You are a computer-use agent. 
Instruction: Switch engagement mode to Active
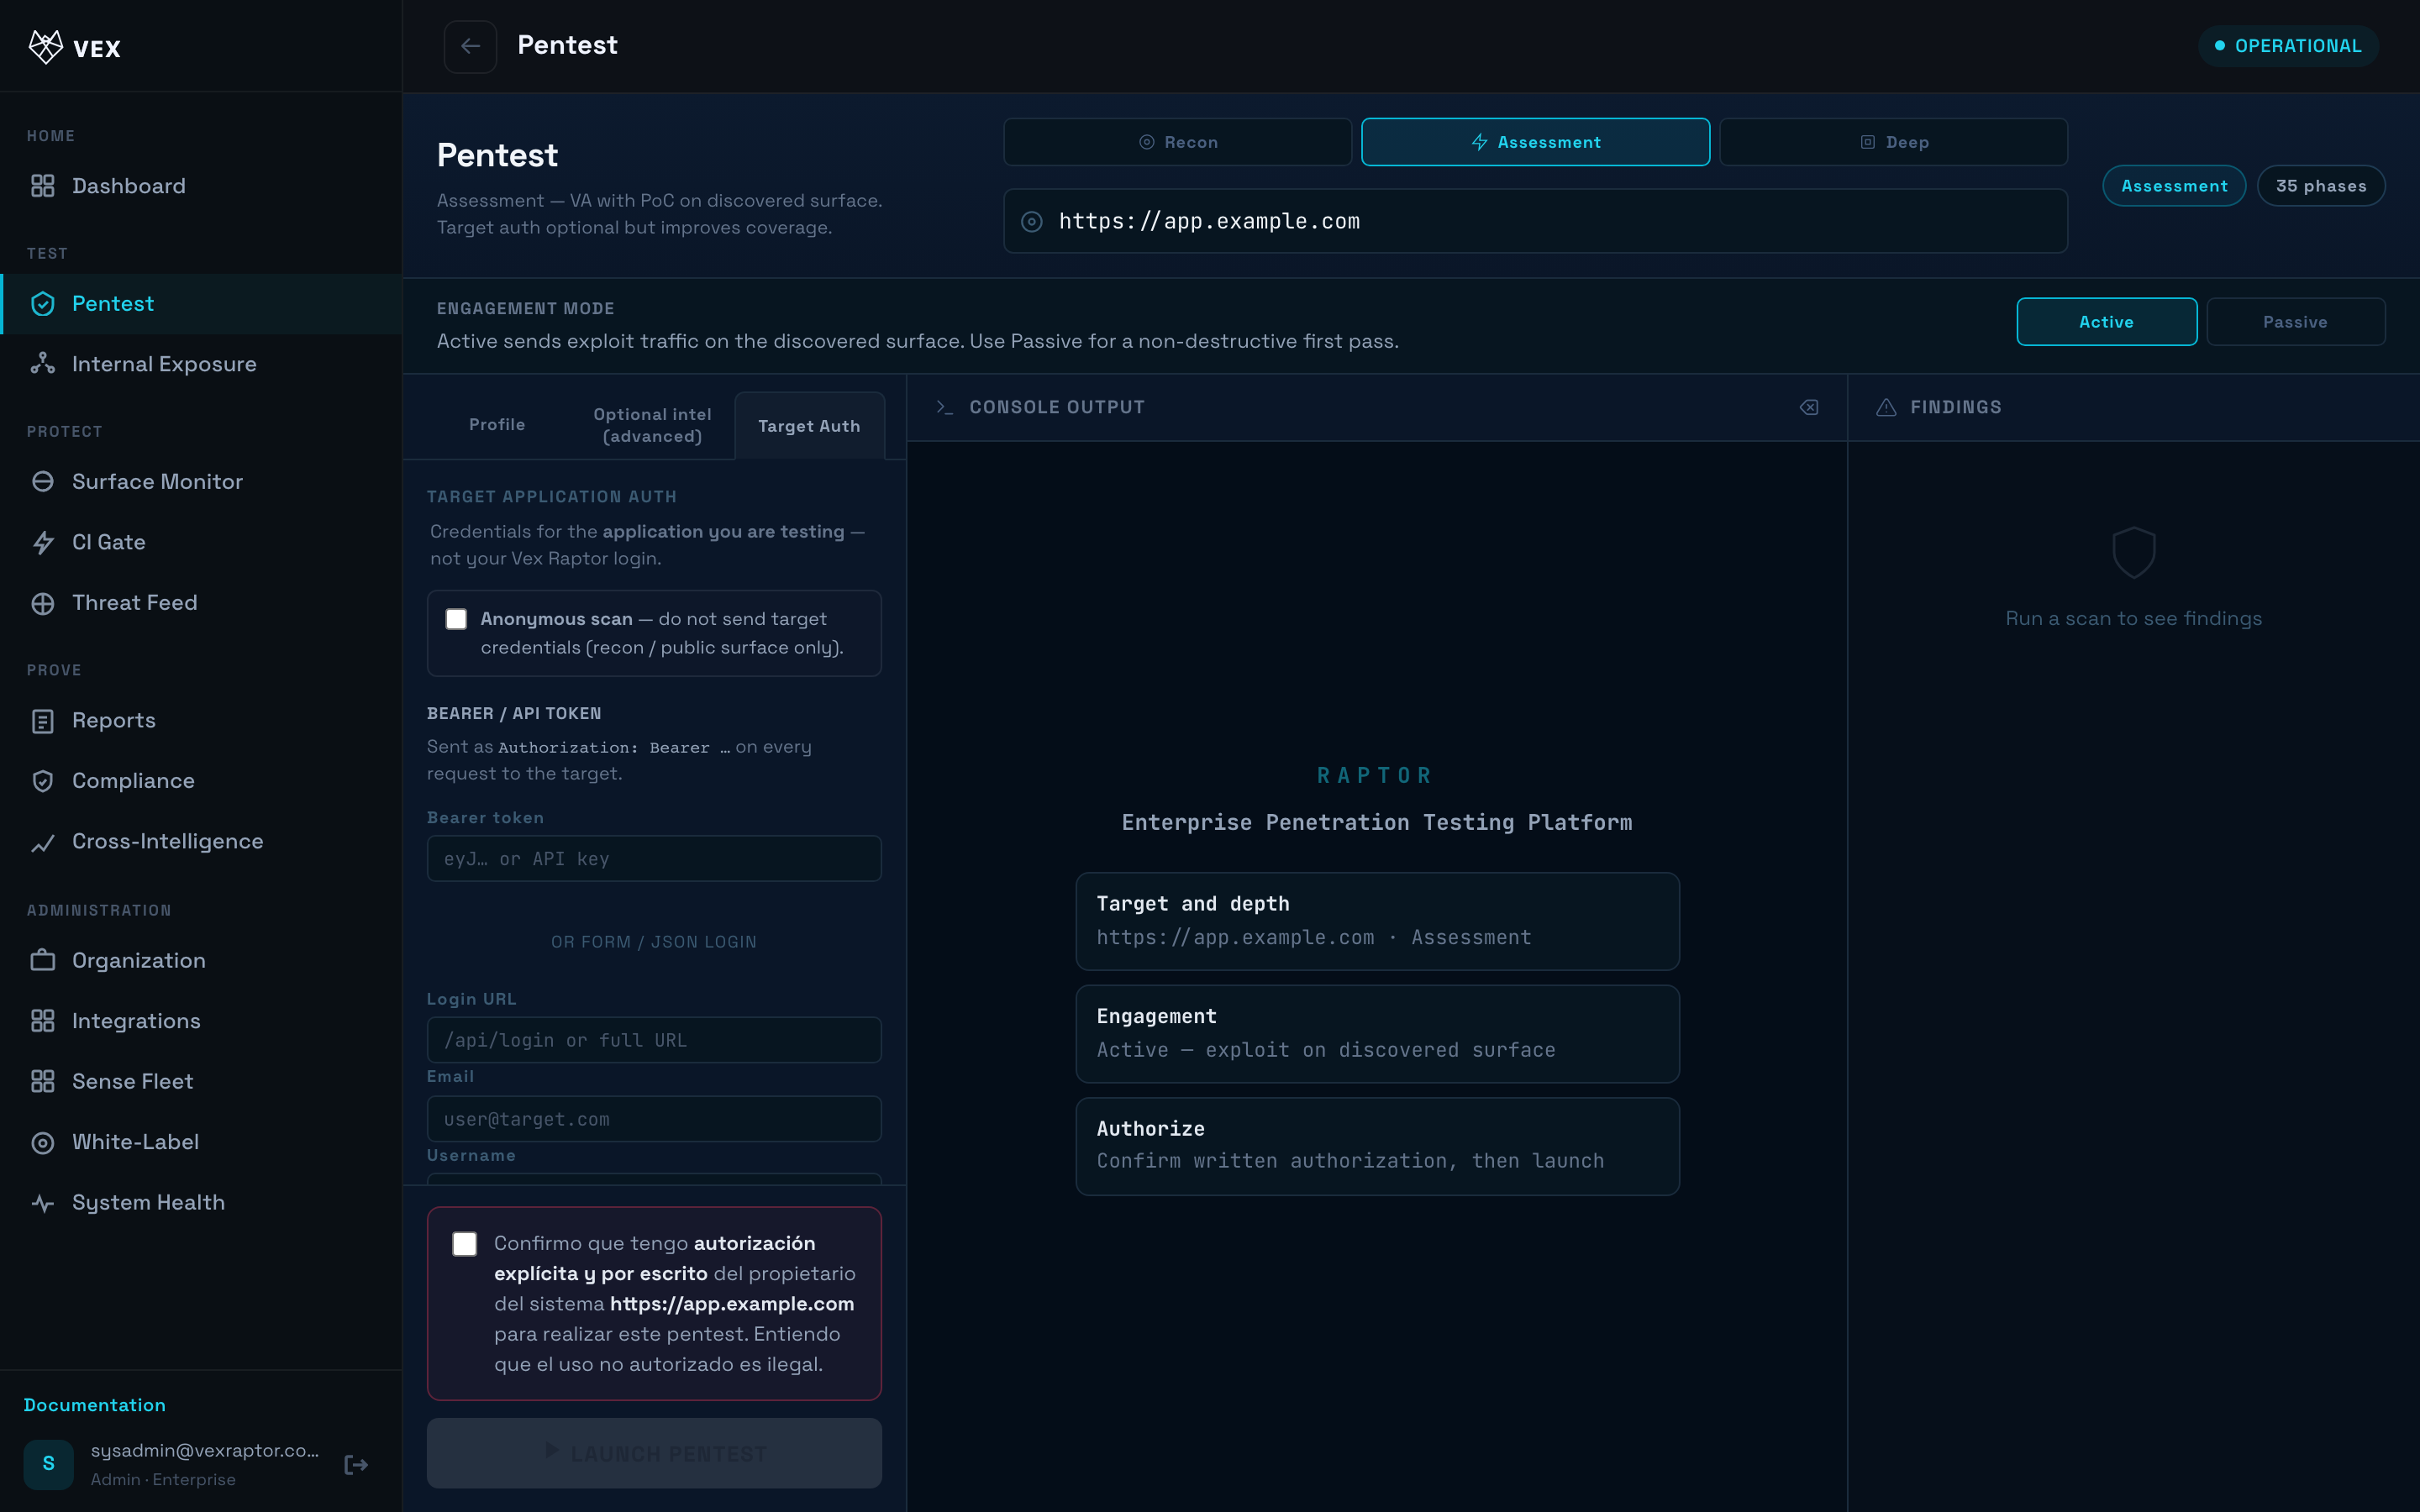(x=2106, y=322)
